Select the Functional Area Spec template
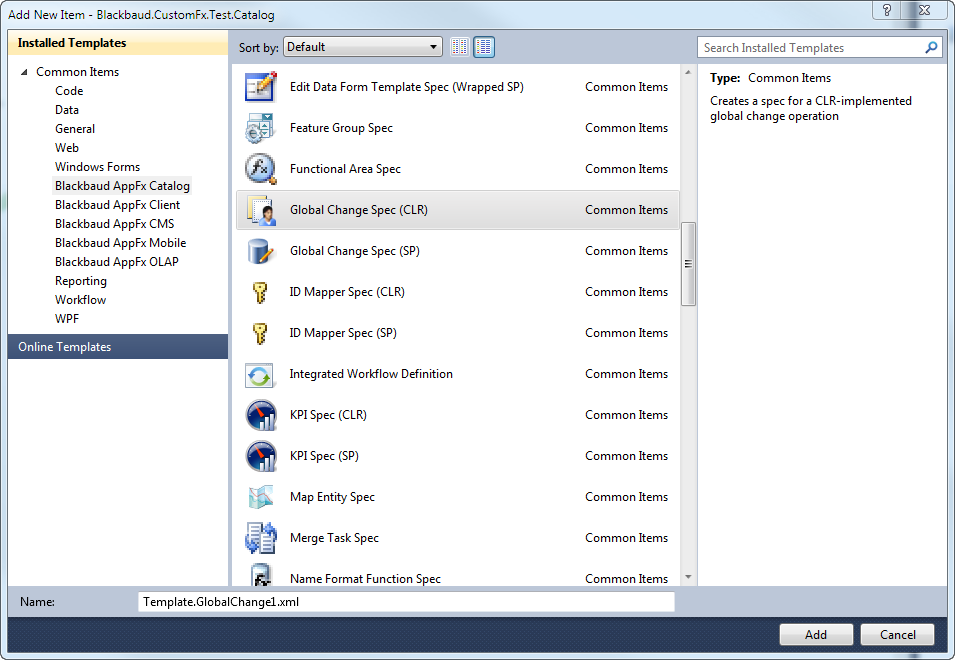The width and height of the screenshot is (955, 660). [x=457, y=169]
